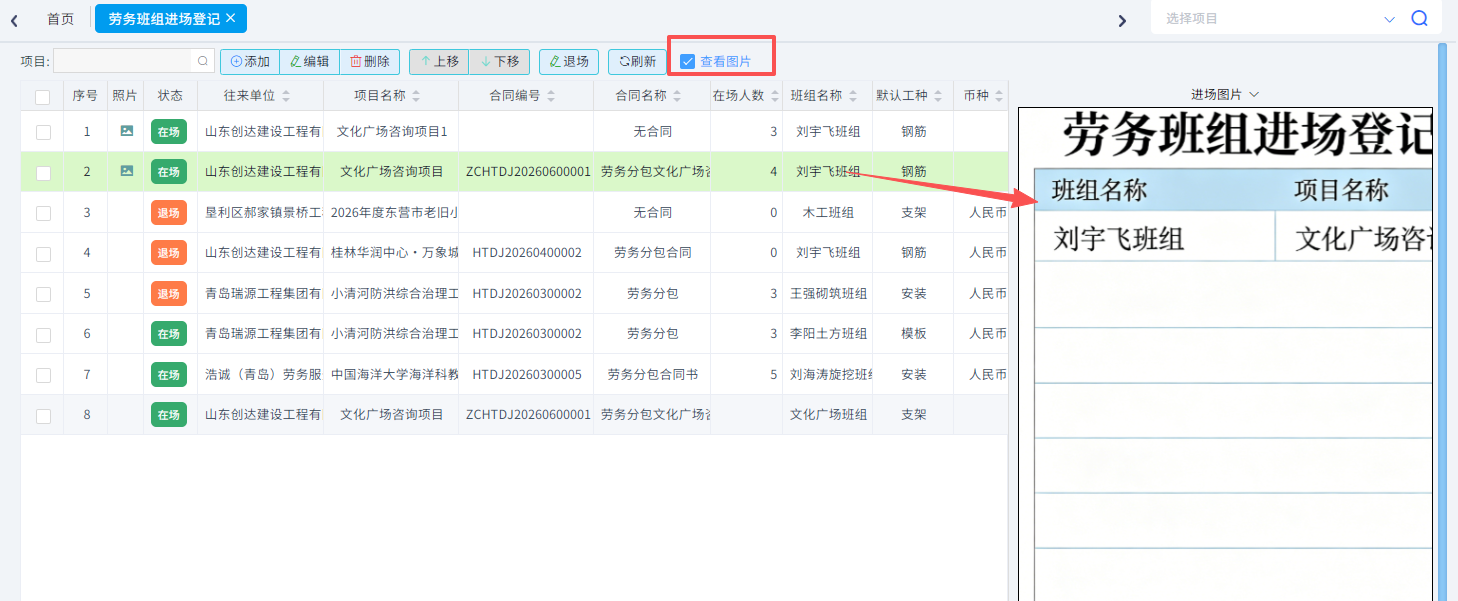Click the 在场 status badge in row 6

(169, 333)
